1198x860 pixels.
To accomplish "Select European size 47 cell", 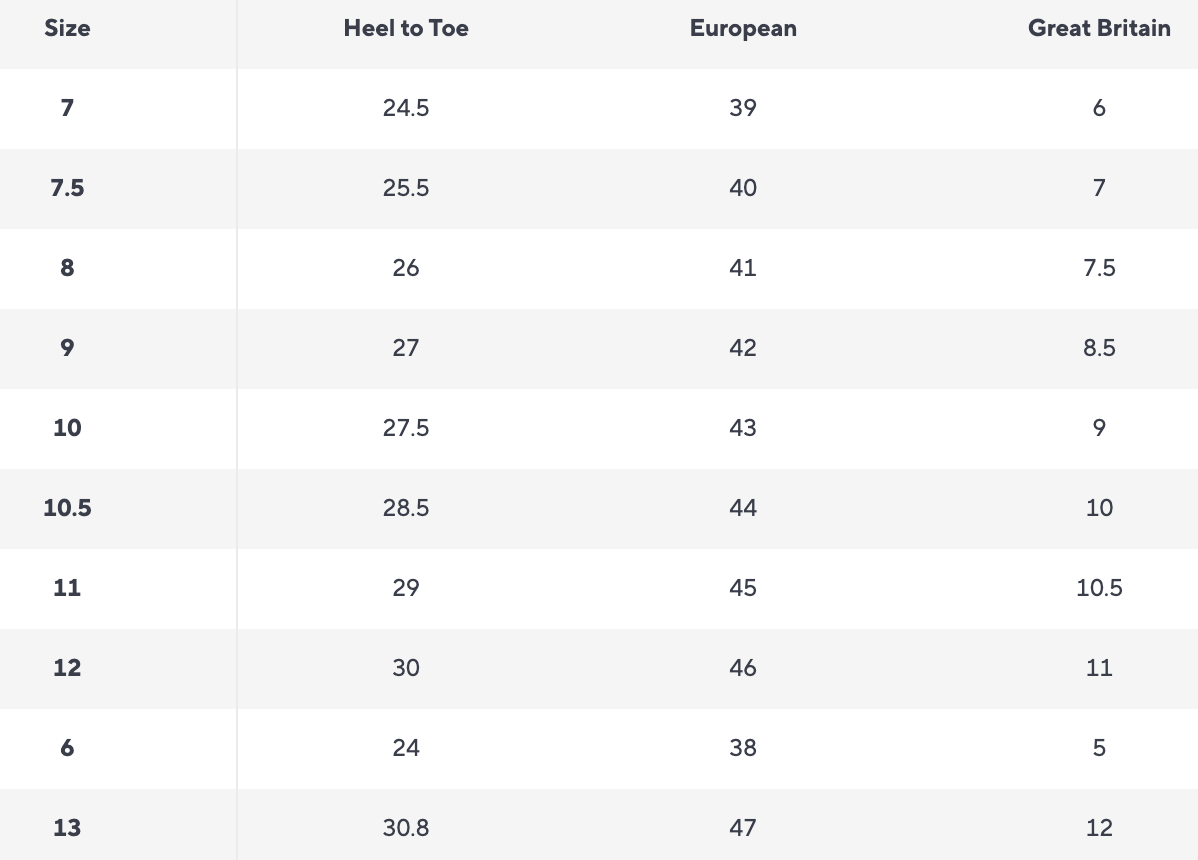I will pos(743,828).
